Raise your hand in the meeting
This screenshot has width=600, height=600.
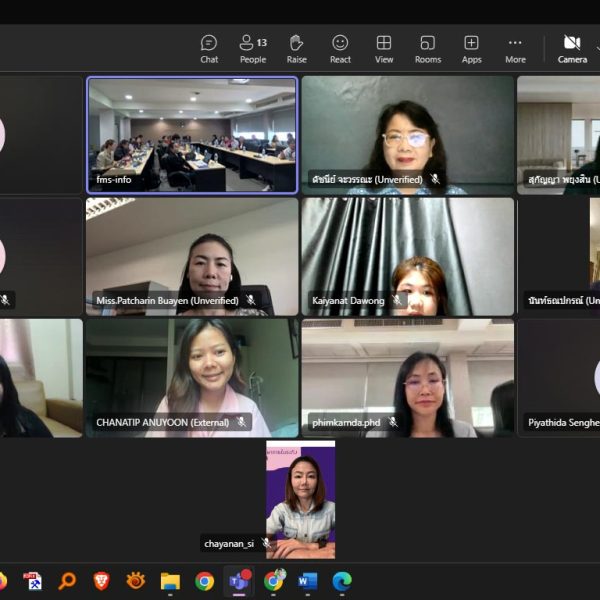[296, 48]
